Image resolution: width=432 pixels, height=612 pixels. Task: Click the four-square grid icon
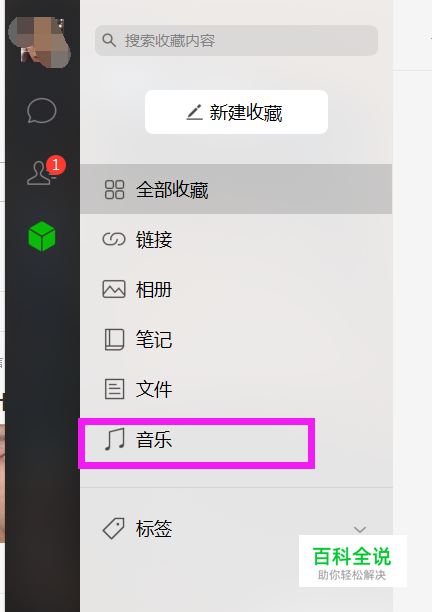coord(114,190)
